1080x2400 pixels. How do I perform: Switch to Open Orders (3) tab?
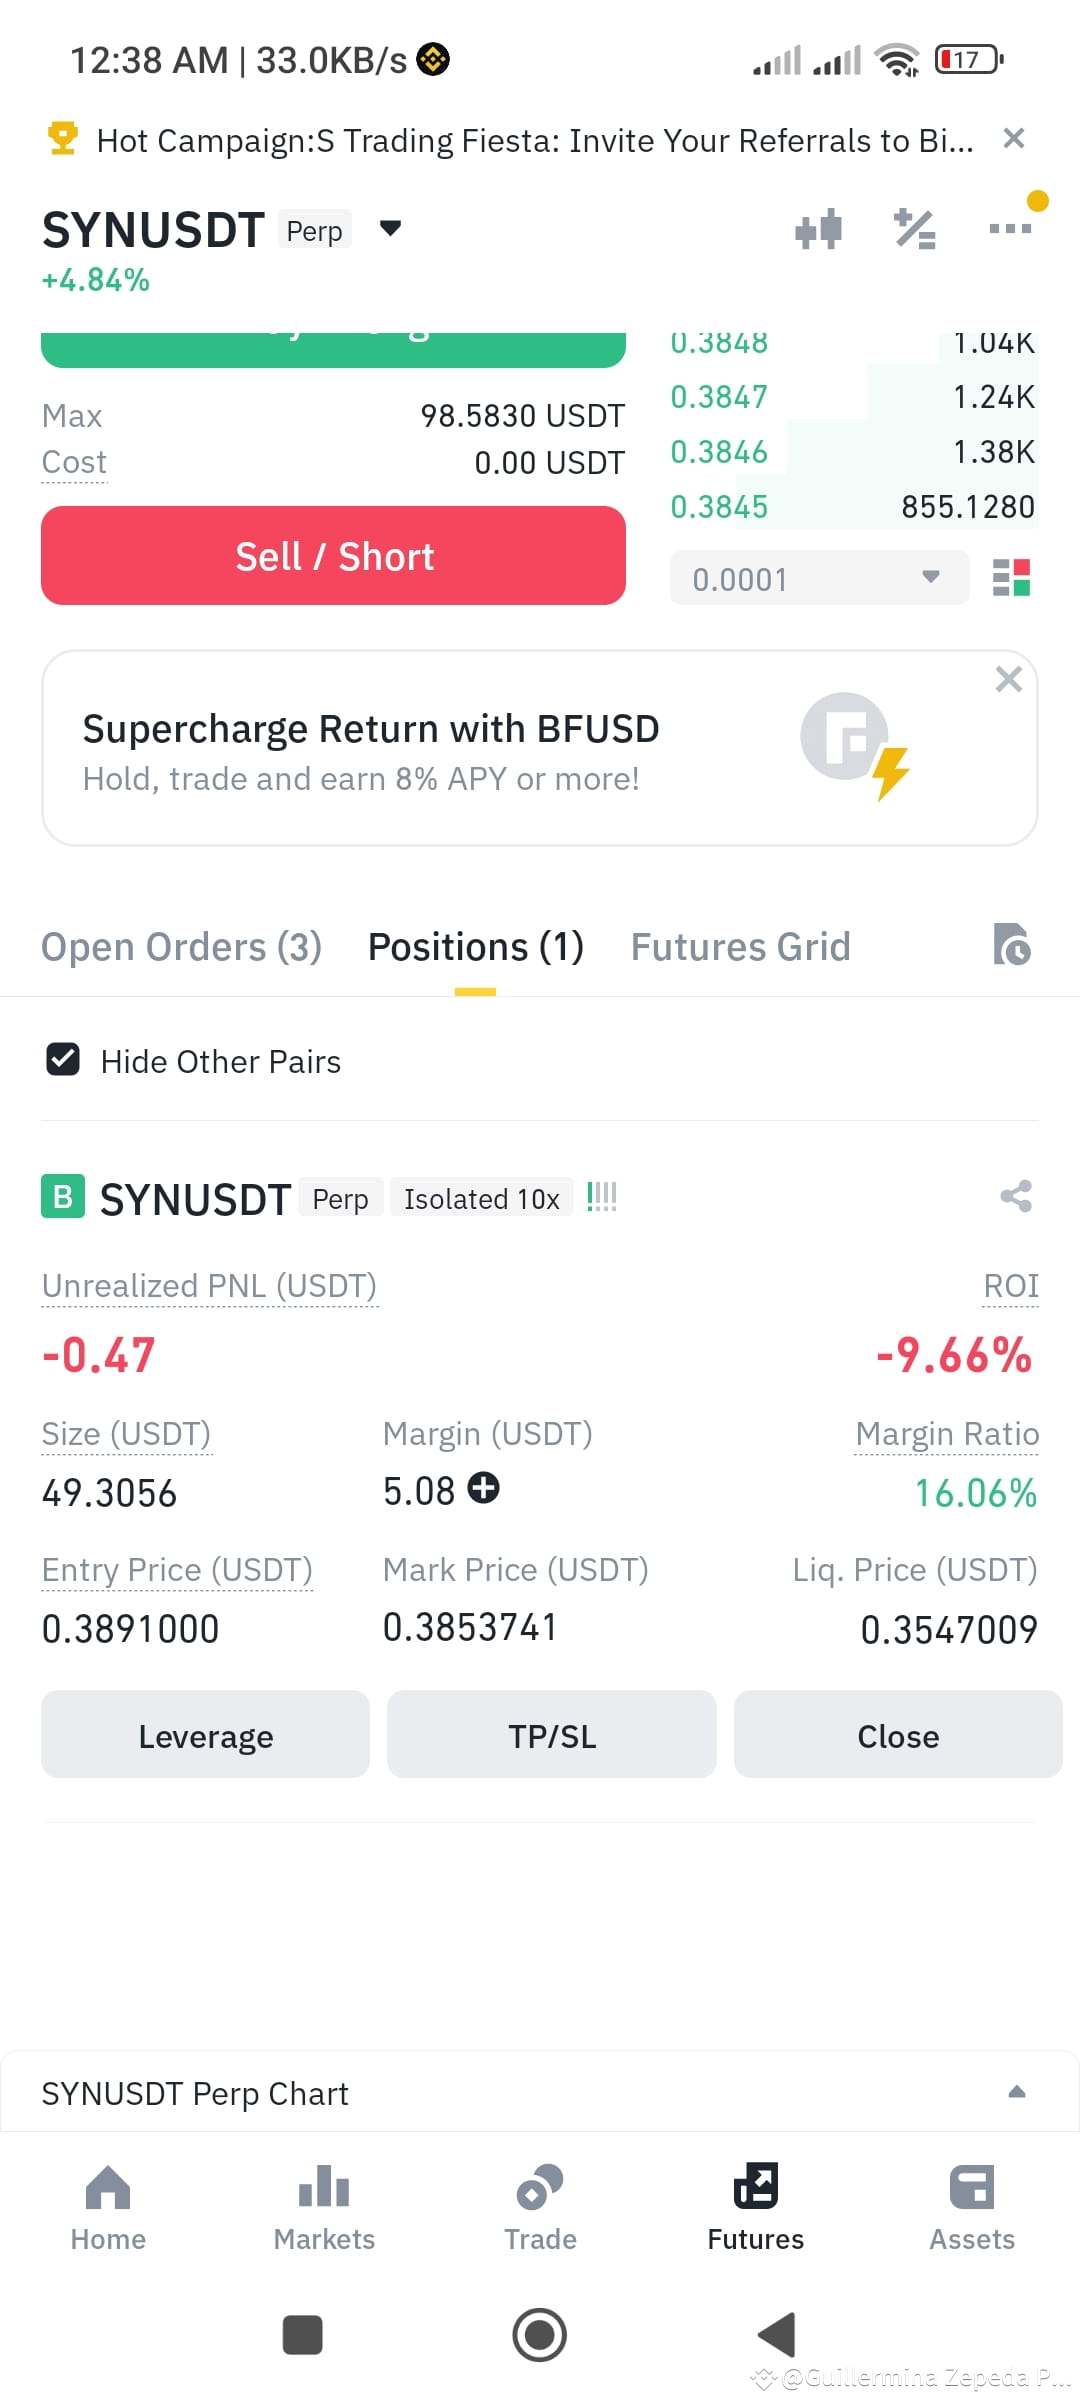pyautogui.click(x=181, y=947)
